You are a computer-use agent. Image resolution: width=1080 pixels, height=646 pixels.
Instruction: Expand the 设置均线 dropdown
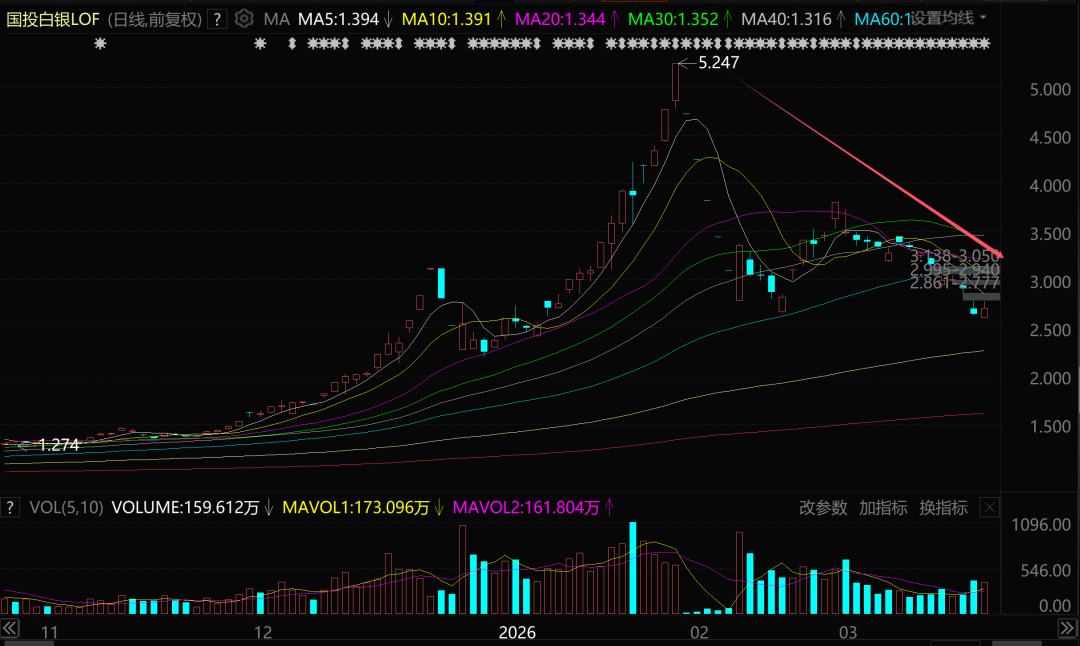pyautogui.click(x=948, y=18)
